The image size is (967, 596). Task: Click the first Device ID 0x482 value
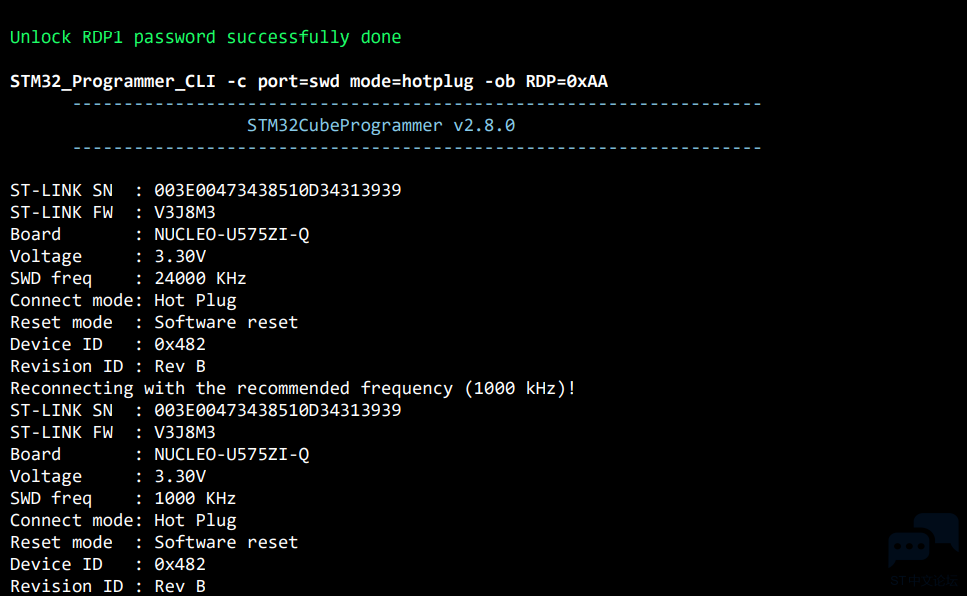pyautogui.click(x=179, y=344)
